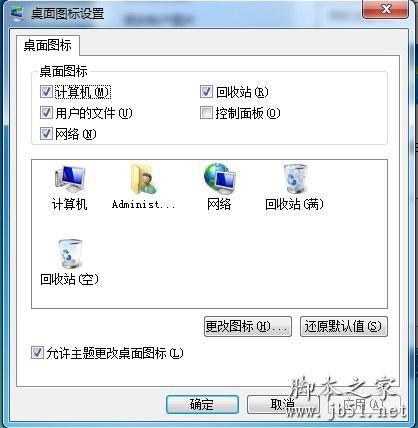Viewport: 418px width, 428px height.
Task: Uncheck the 计算机(M) checkbox
Action: [x=46, y=92]
